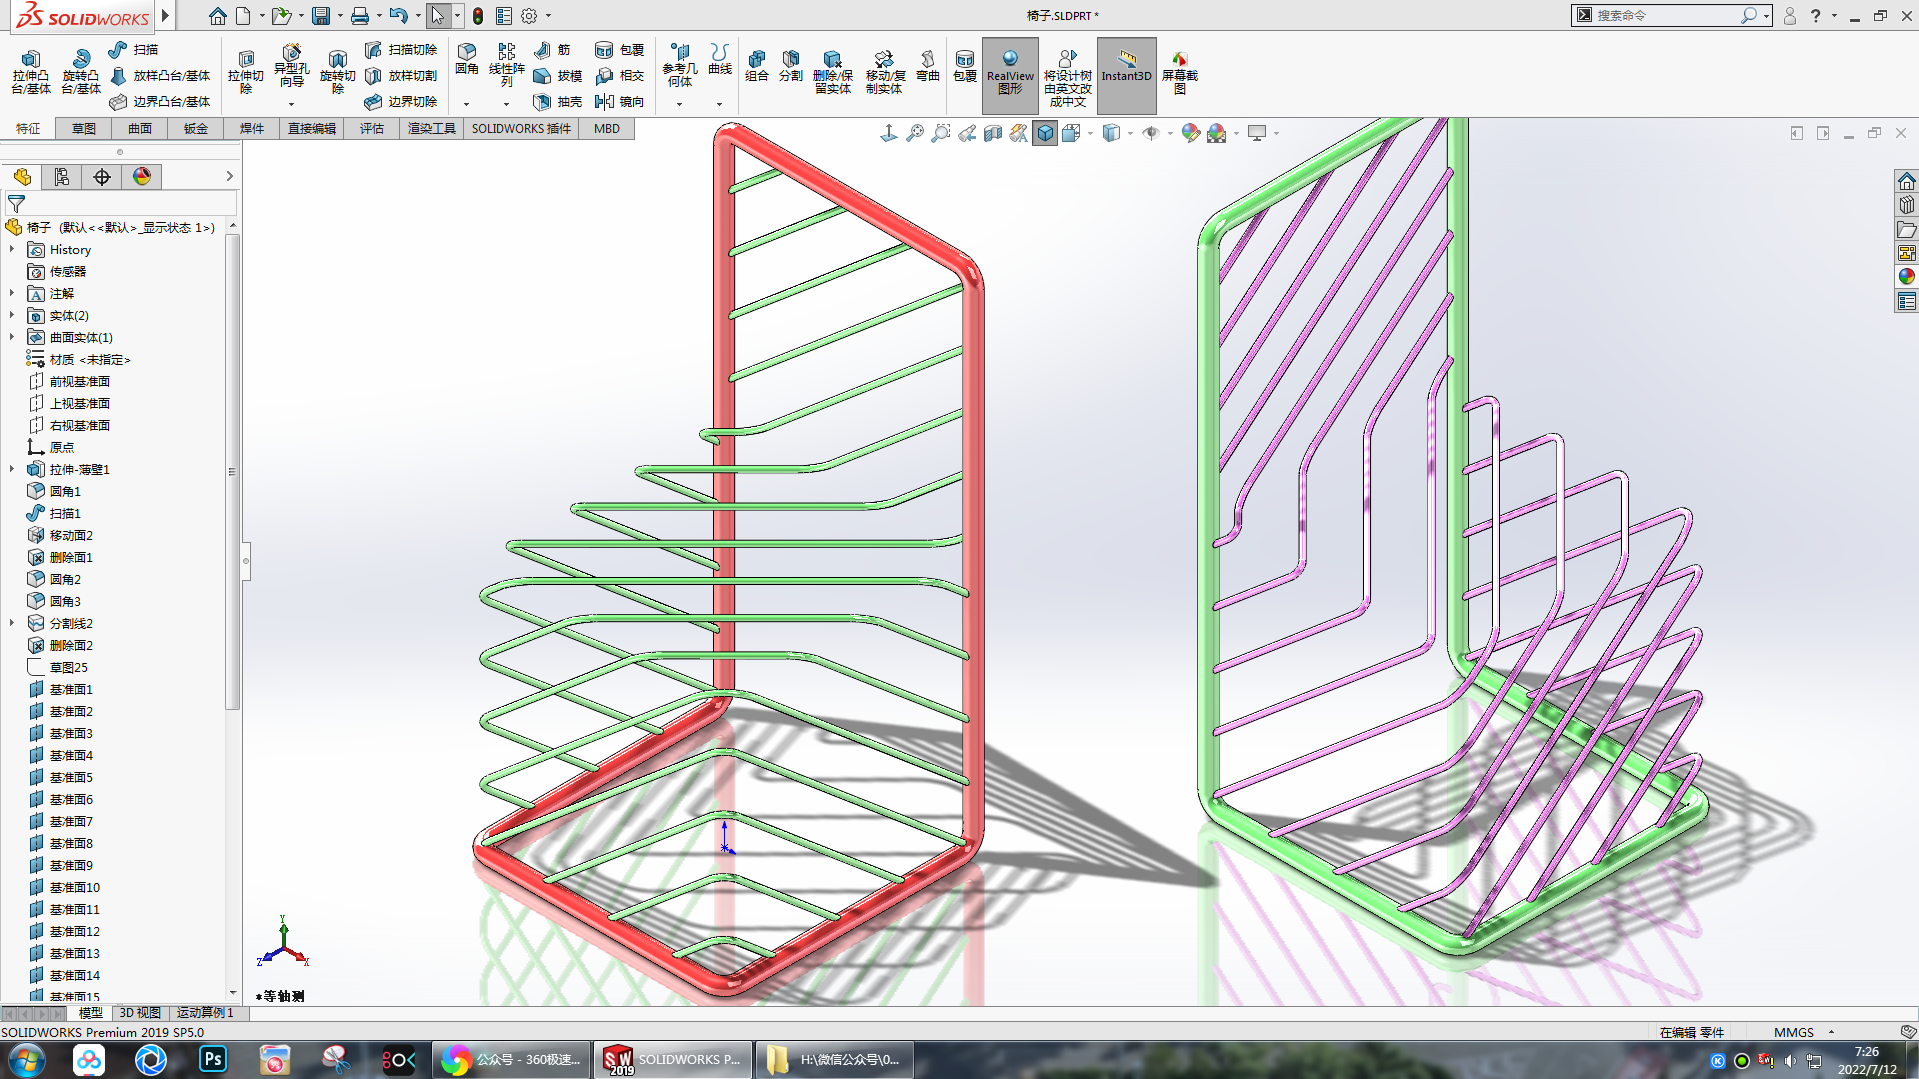The image size is (1919, 1079).
Task: Choose the 扫描 sweep tool
Action: click(134, 49)
